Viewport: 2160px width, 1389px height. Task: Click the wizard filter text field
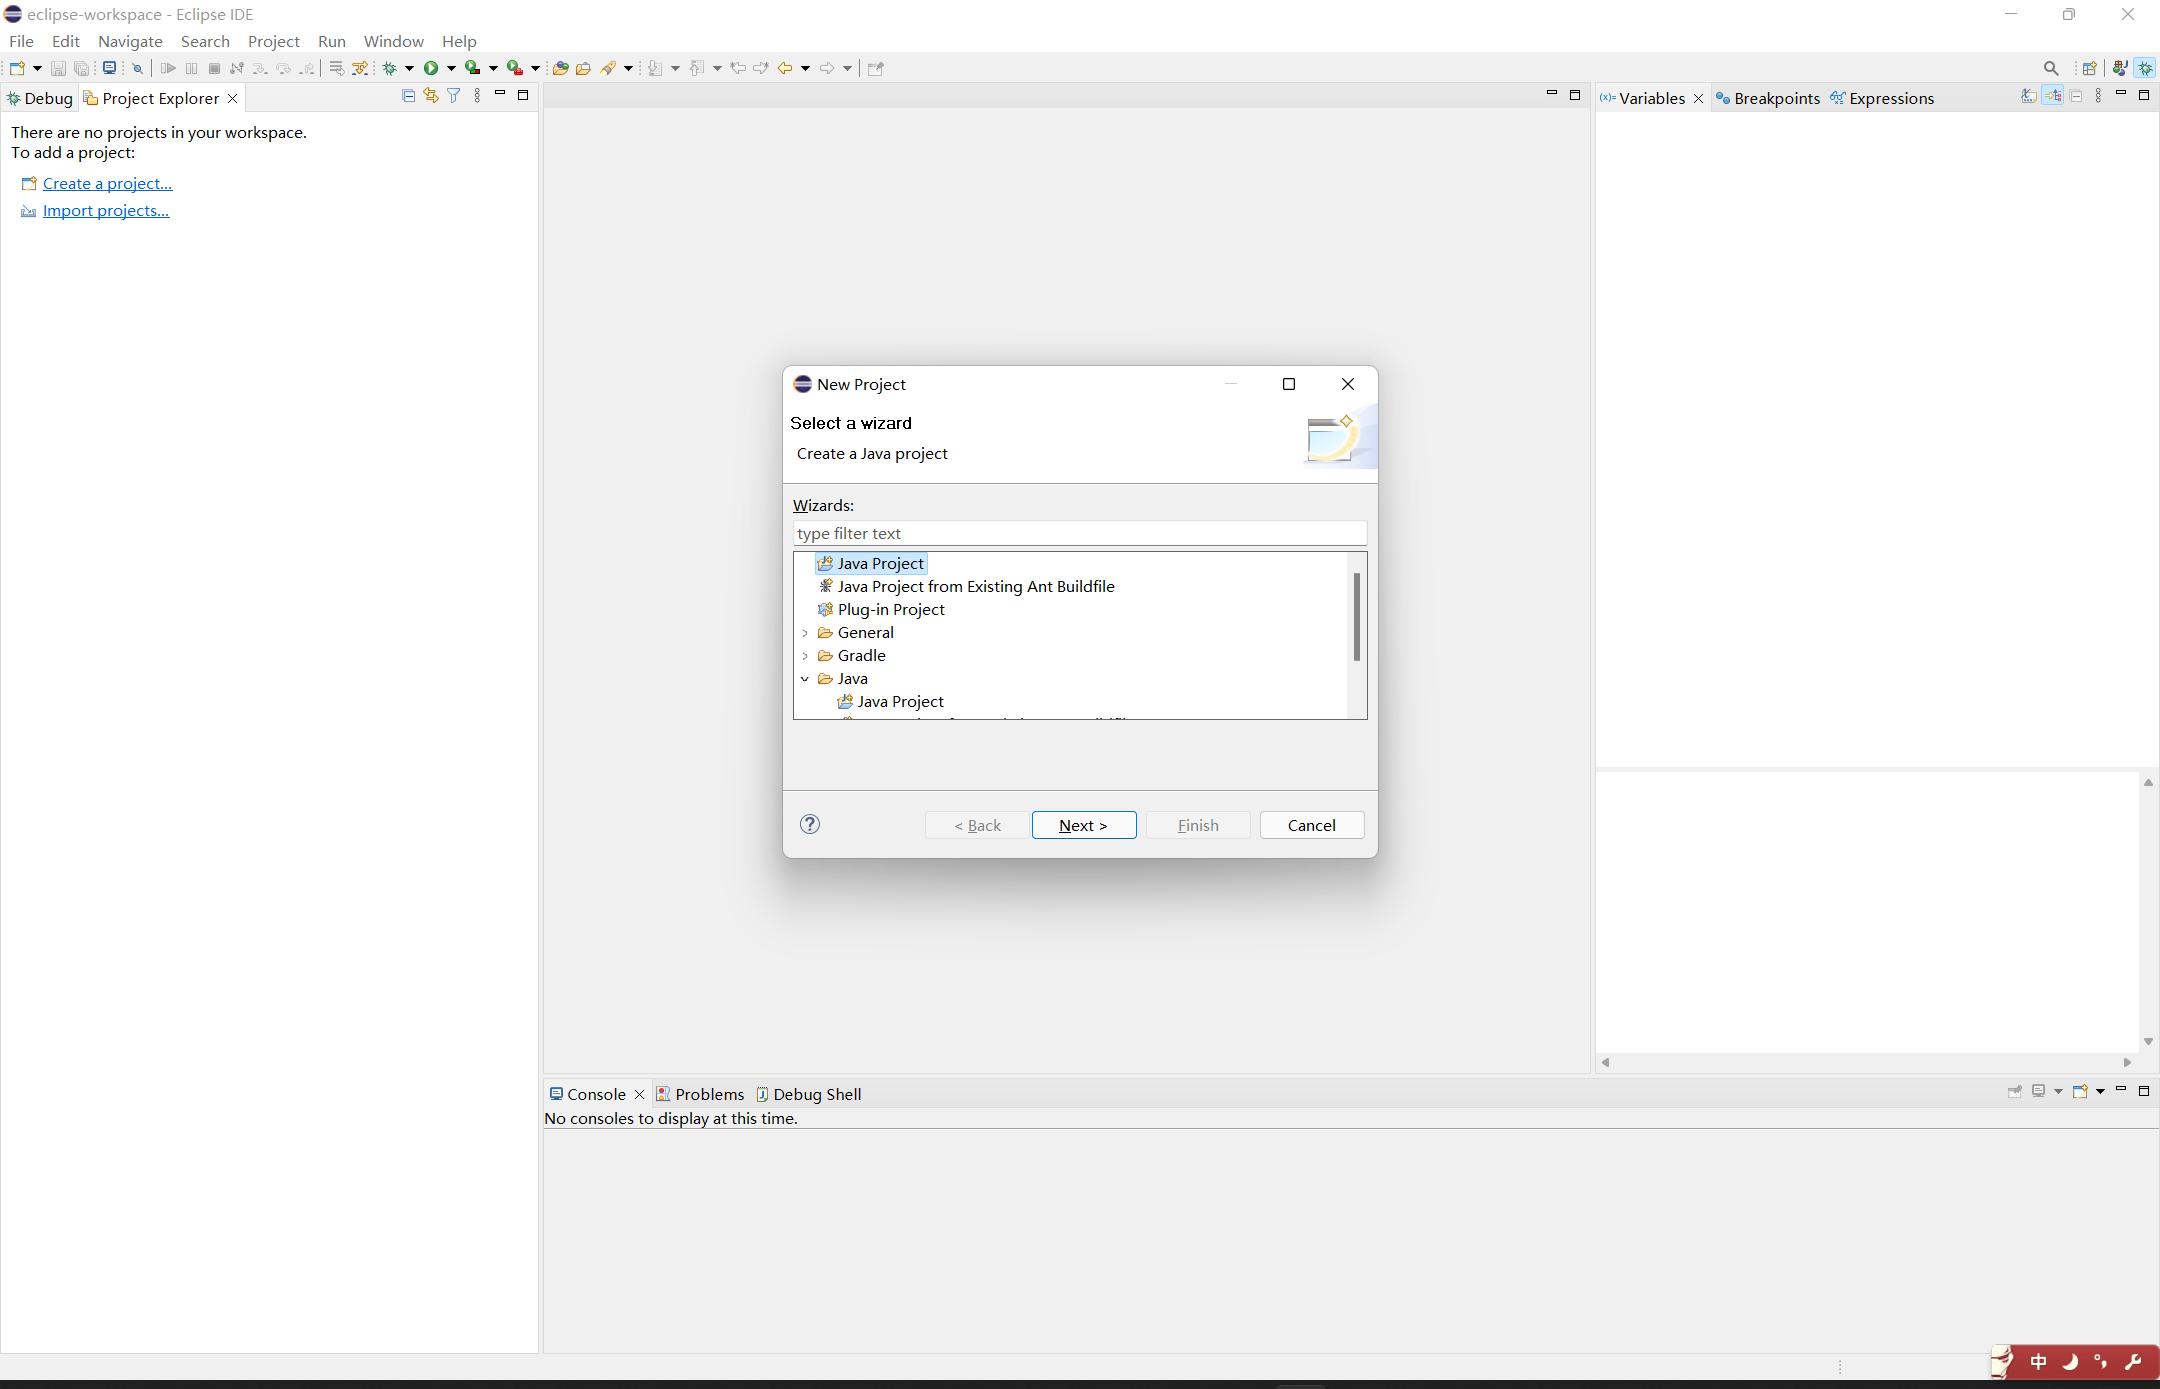(x=1079, y=533)
